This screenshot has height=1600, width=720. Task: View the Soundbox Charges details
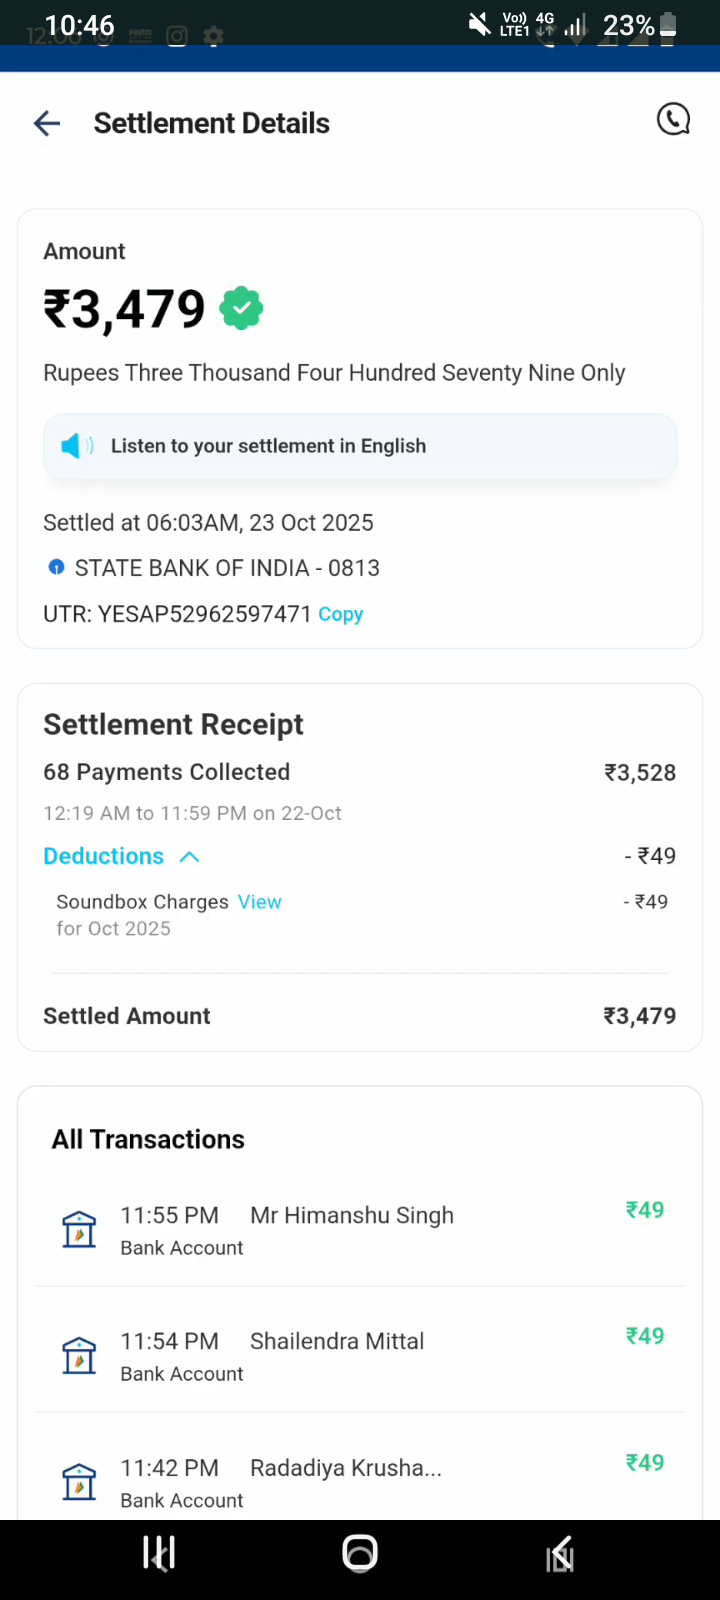coord(259,902)
